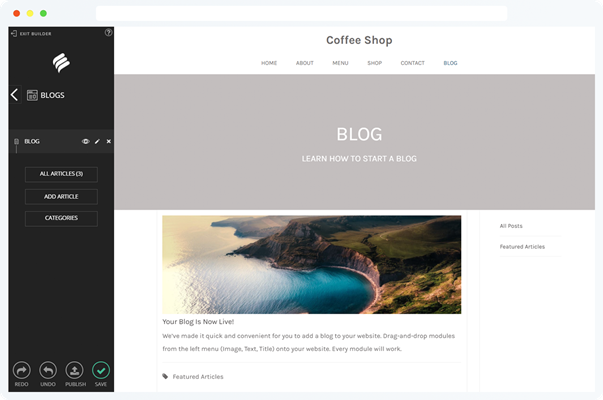Select the Shop navigation menu item
The image size is (603, 400).
click(x=375, y=63)
